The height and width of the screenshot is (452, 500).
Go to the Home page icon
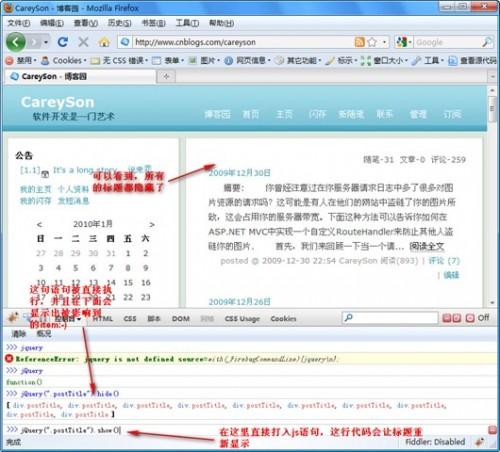click(104, 42)
